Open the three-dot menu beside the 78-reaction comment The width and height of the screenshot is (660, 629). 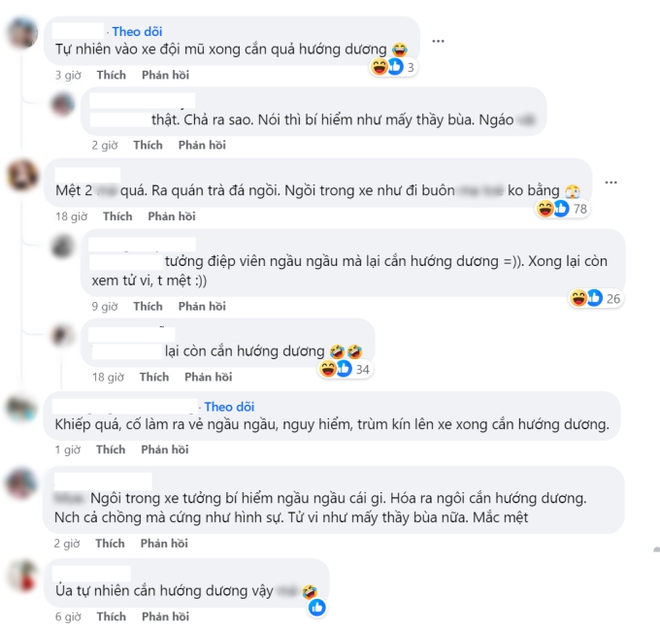pyautogui.click(x=611, y=182)
